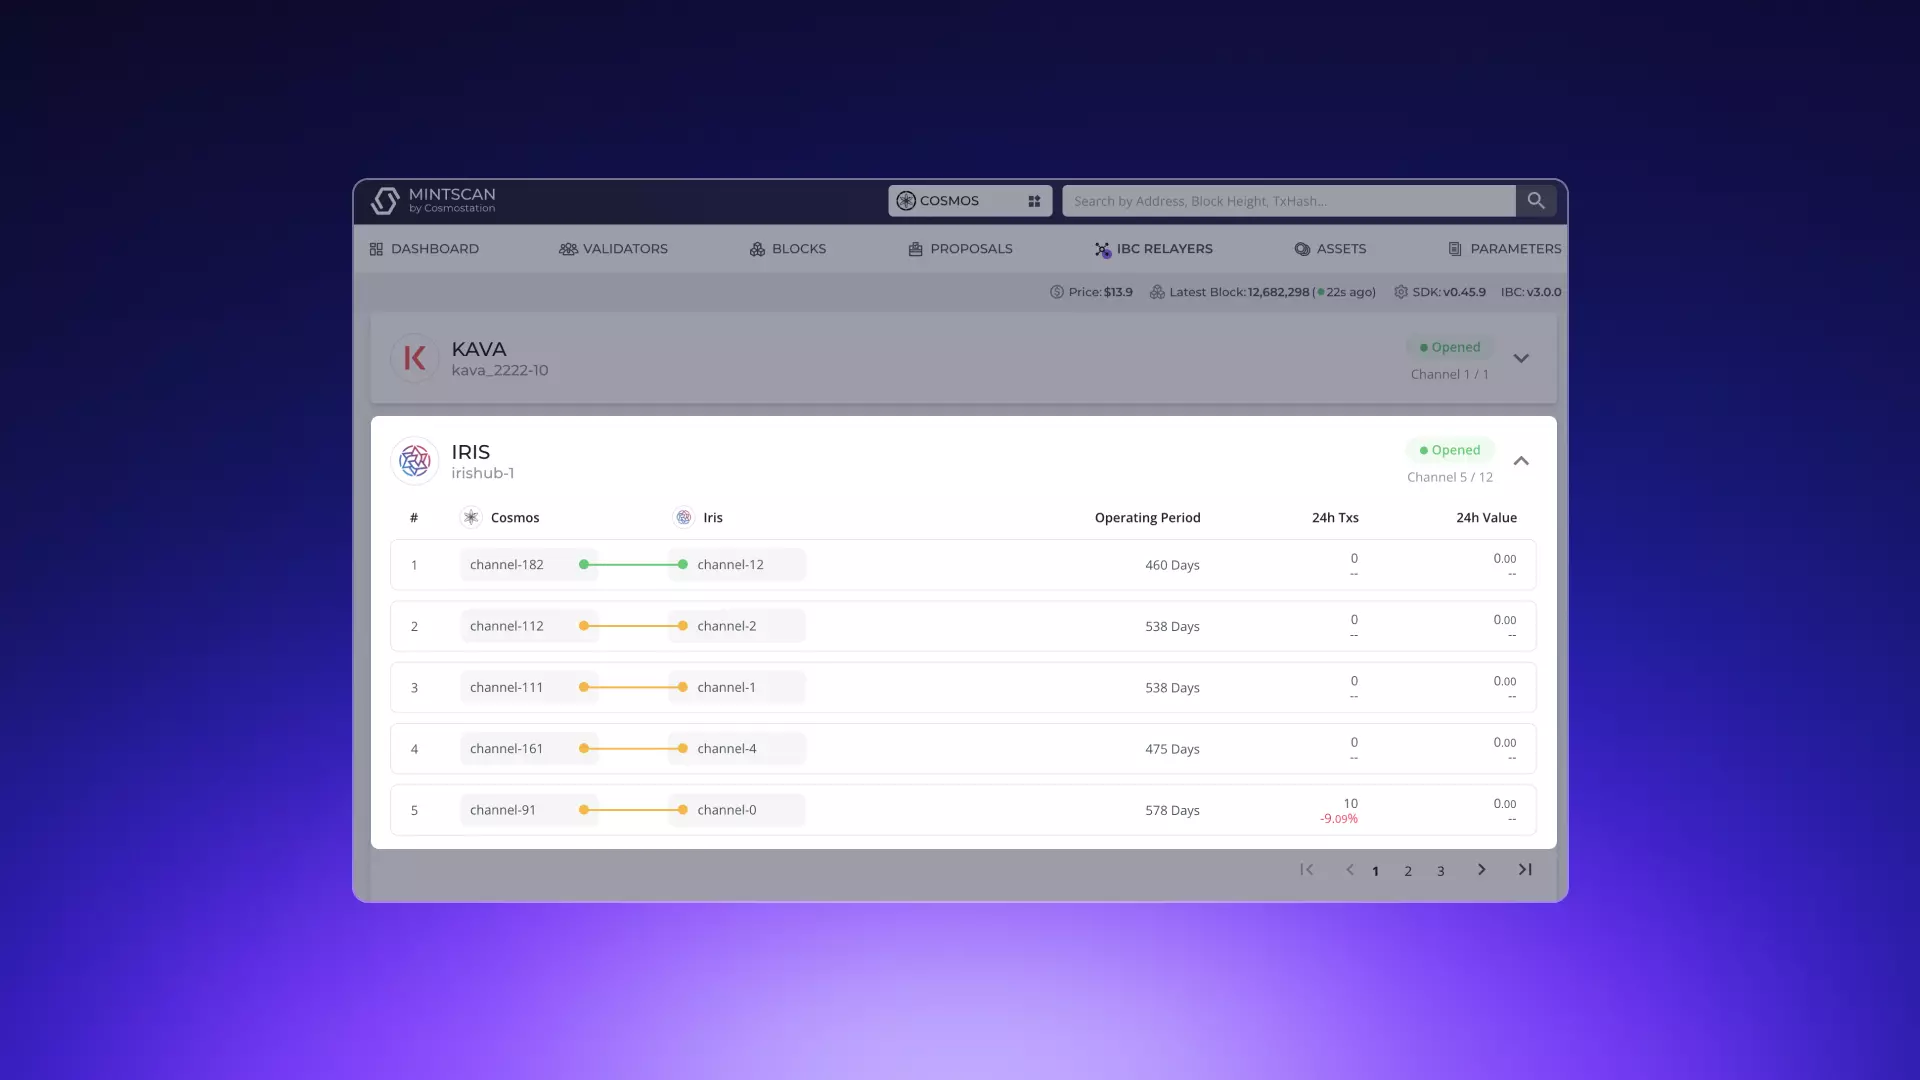Click the Blocks cube icon
1920x1080 pixels.
coord(757,248)
